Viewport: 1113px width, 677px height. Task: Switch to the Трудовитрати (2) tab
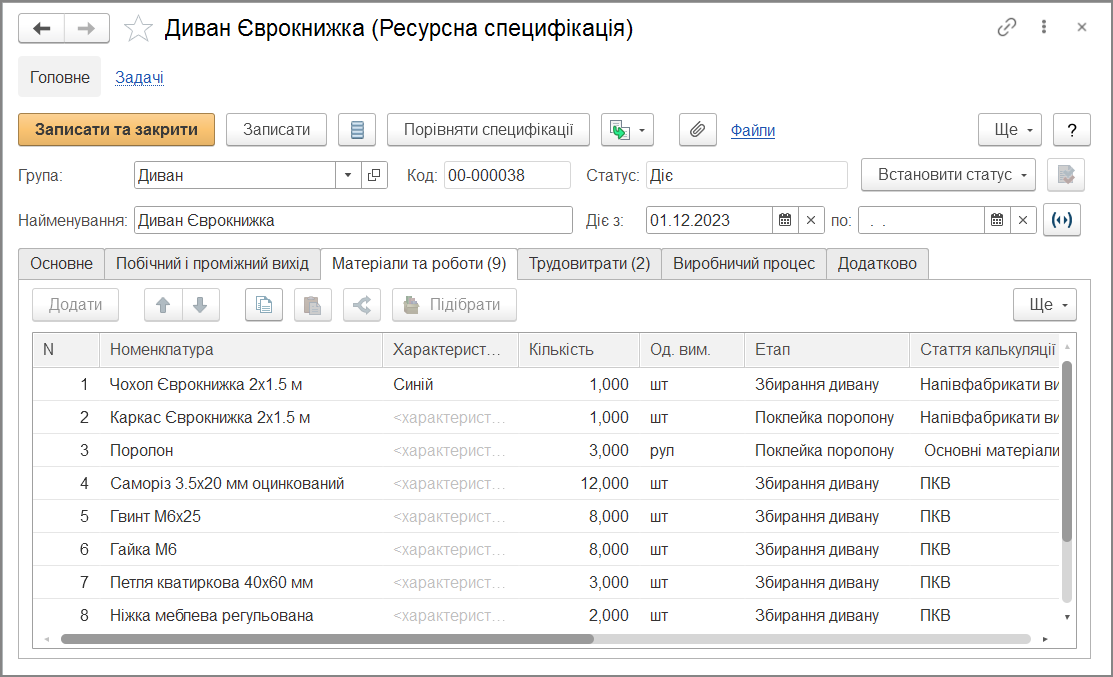pos(589,264)
